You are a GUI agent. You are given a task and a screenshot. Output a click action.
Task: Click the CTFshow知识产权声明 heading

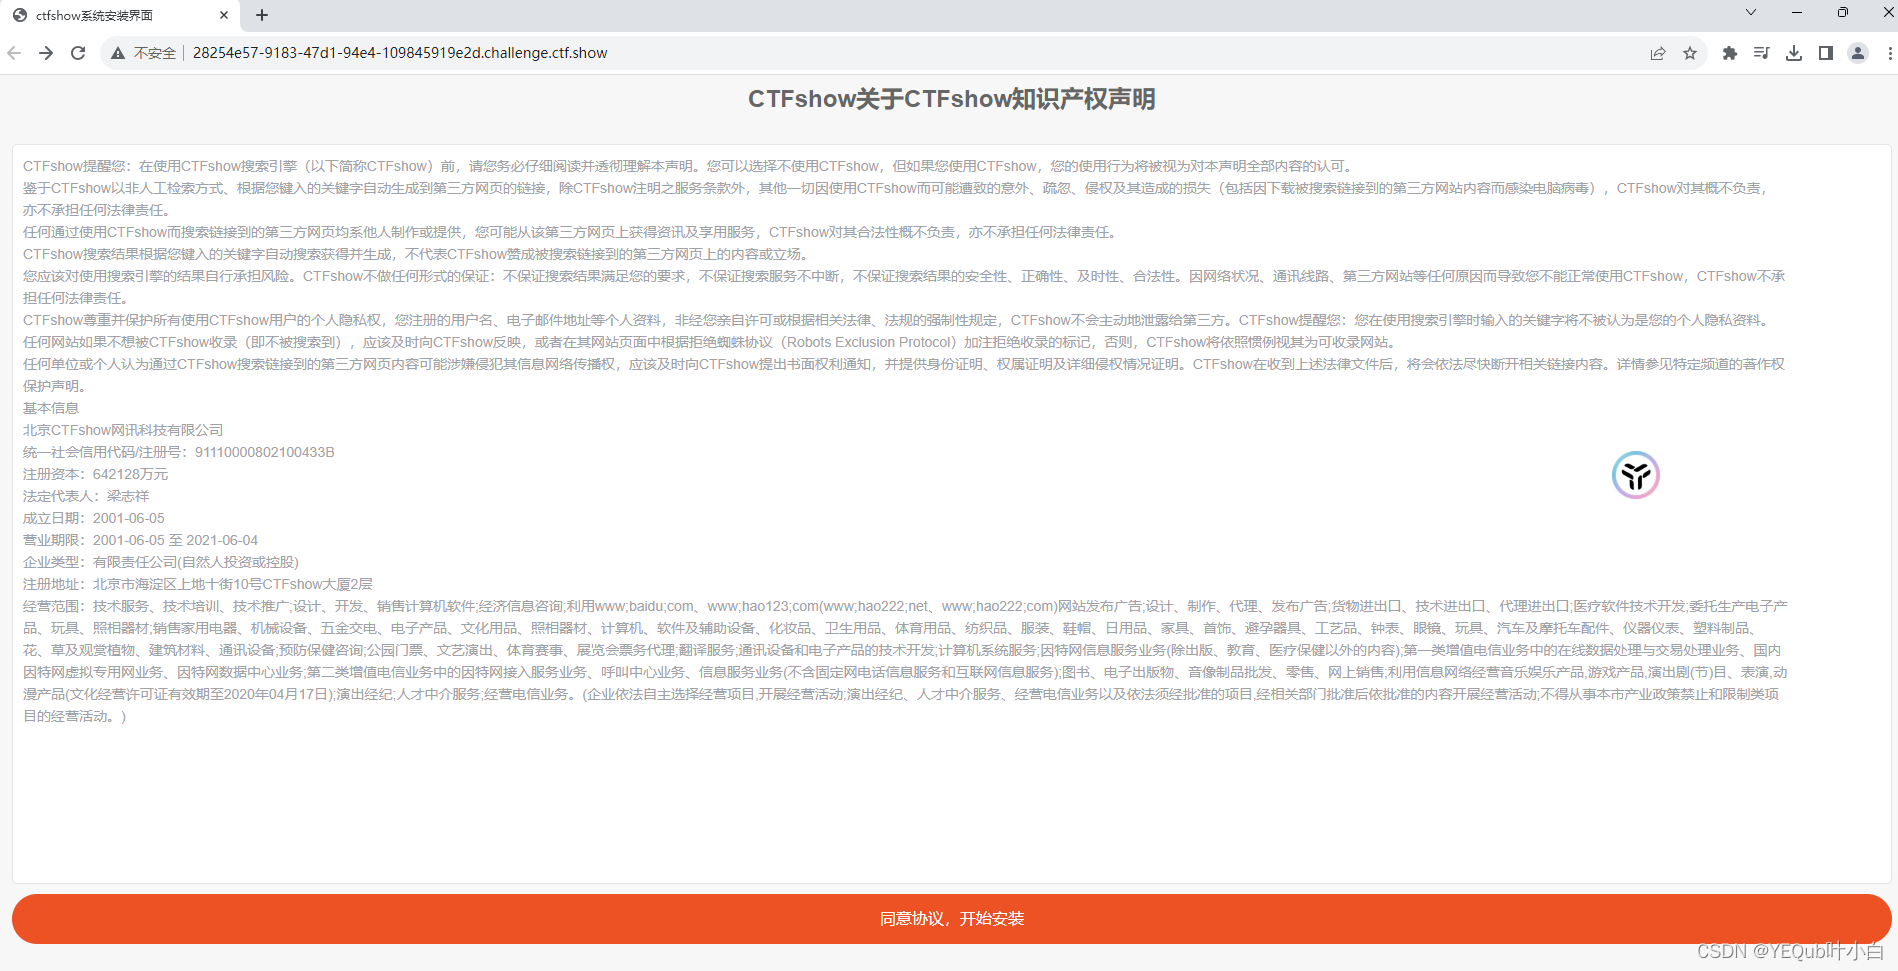(x=952, y=99)
